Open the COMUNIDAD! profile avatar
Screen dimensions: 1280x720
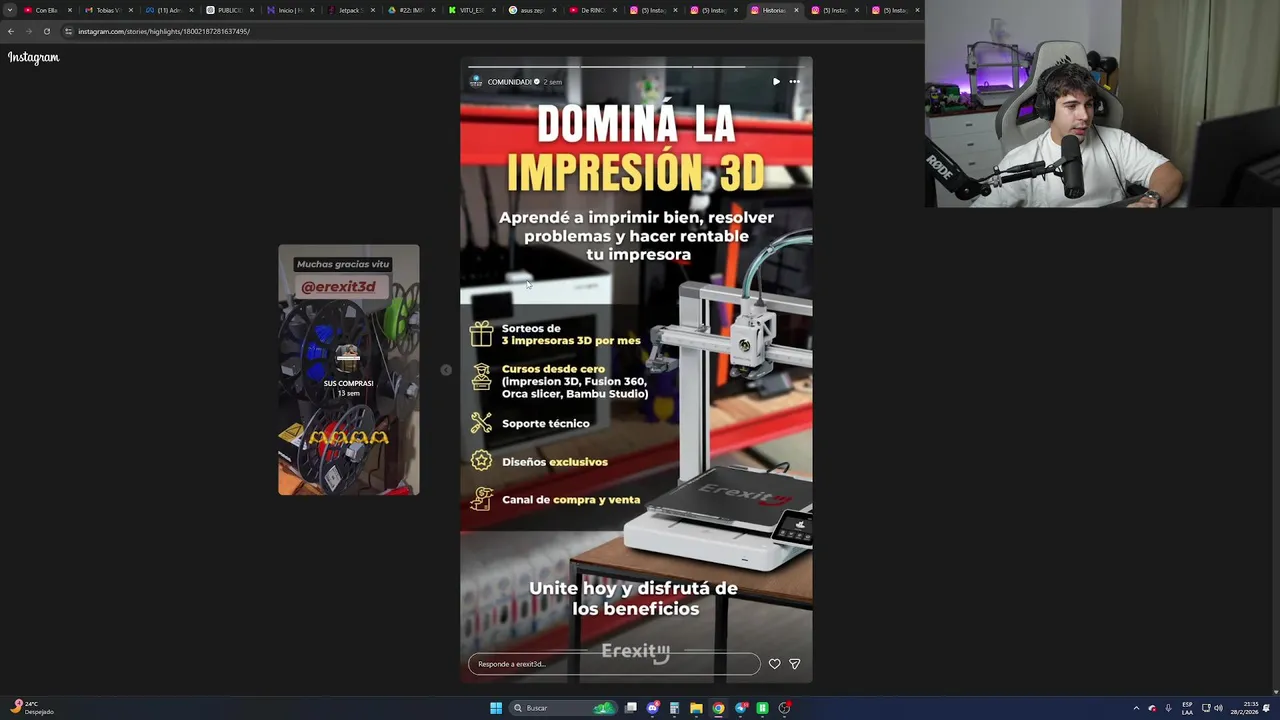tap(476, 82)
